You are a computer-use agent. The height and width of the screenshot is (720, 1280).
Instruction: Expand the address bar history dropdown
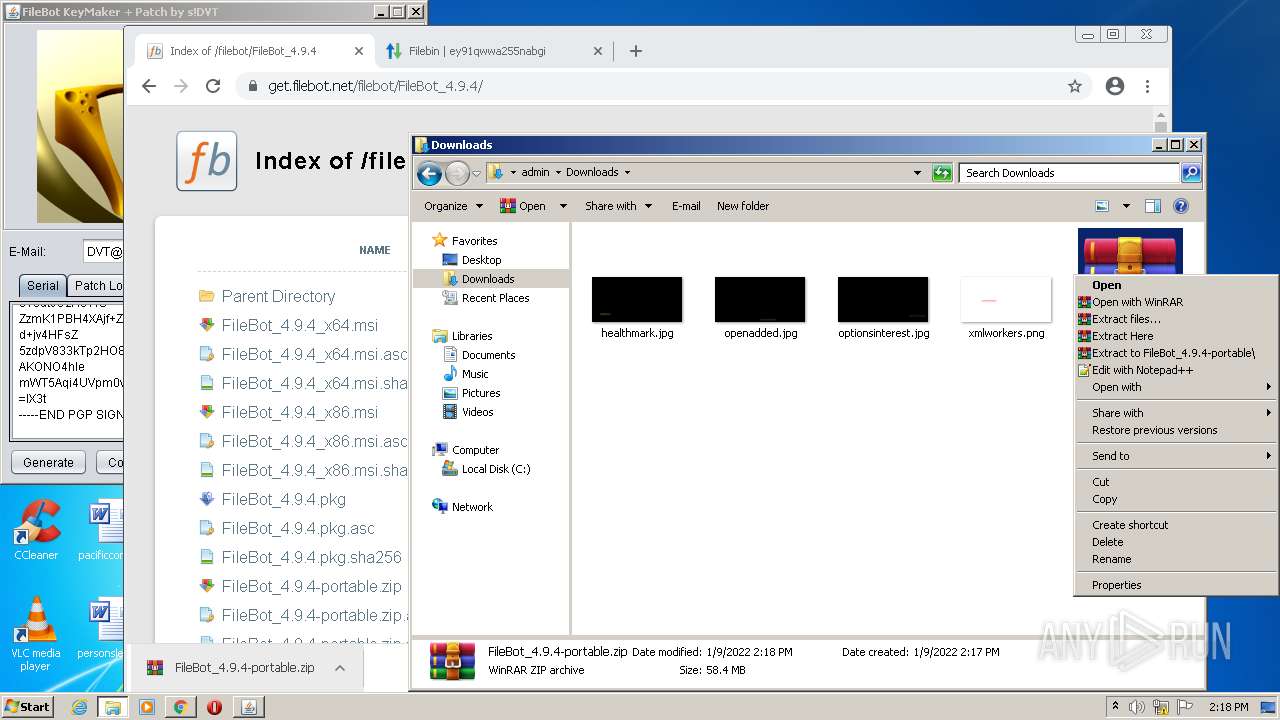pos(917,173)
